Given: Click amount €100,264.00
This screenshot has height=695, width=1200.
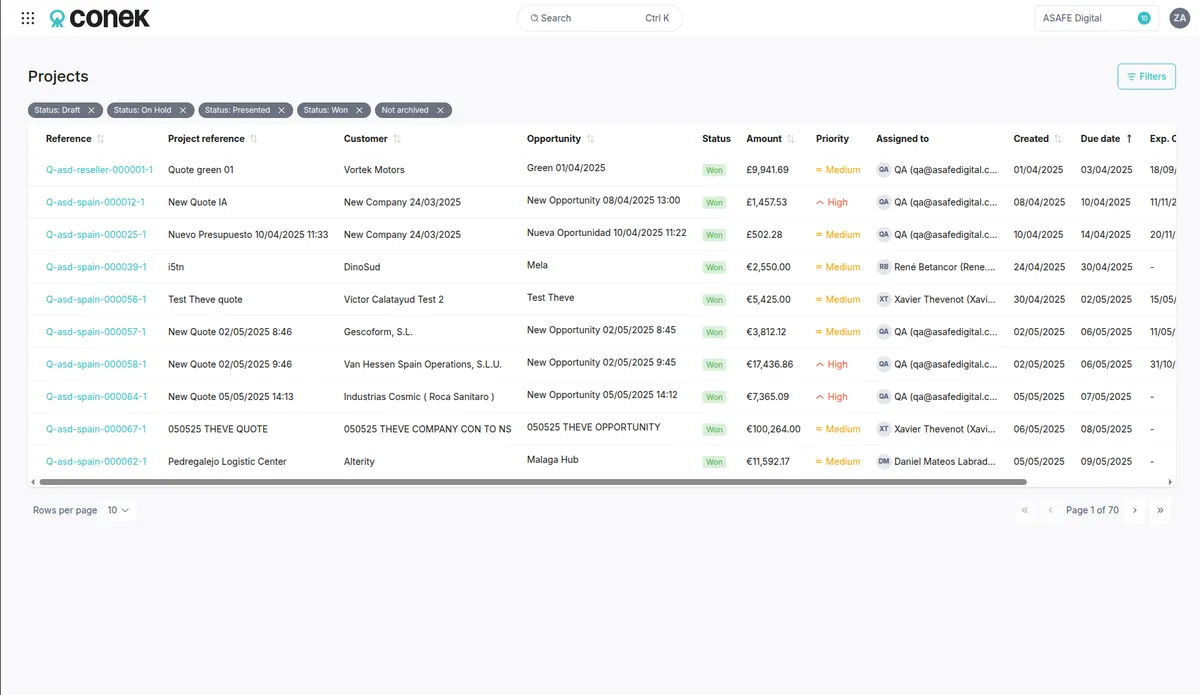Looking at the screenshot, I should pyautogui.click(x=773, y=429).
